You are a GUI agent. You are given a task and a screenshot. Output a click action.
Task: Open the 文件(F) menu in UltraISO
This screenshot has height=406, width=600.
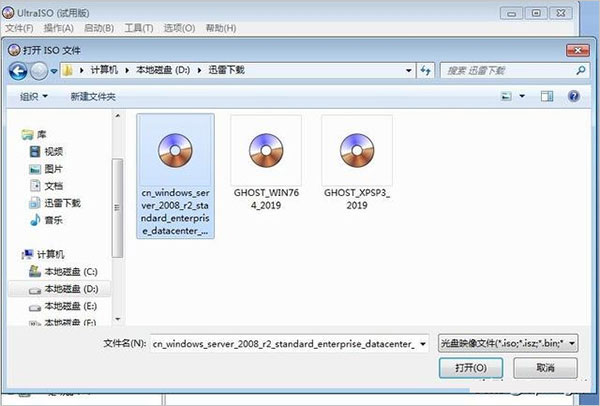[19, 28]
